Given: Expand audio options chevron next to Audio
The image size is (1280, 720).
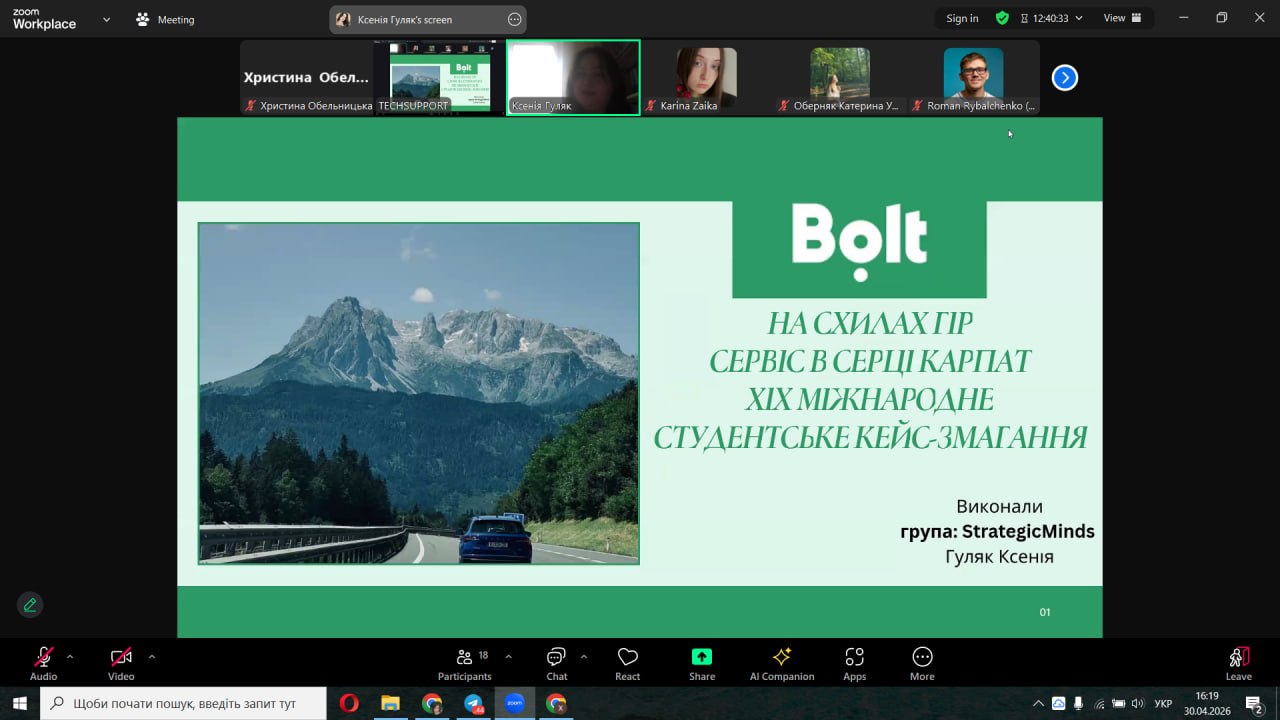Looking at the screenshot, I should click(x=70, y=657).
